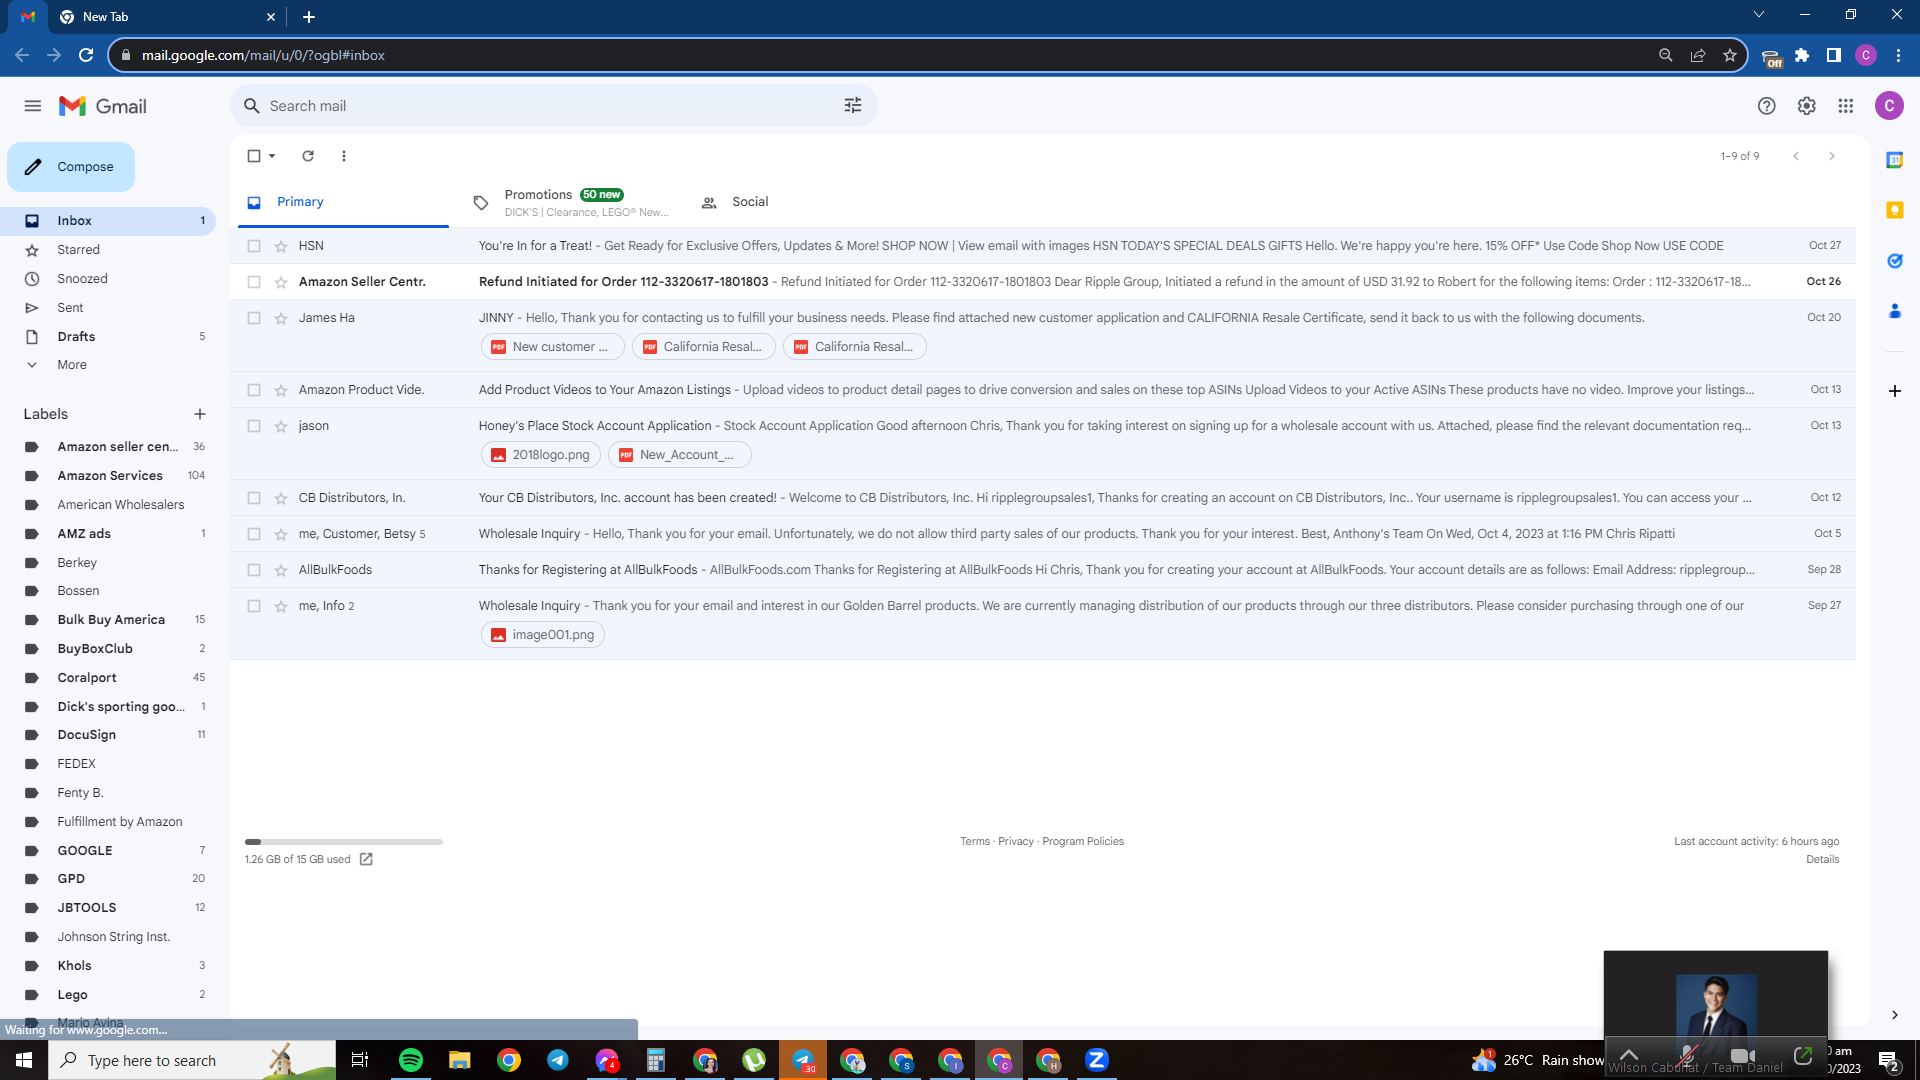Open Zoom from the taskbar
This screenshot has width=1920, height=1080.
pos(1097,1060)
